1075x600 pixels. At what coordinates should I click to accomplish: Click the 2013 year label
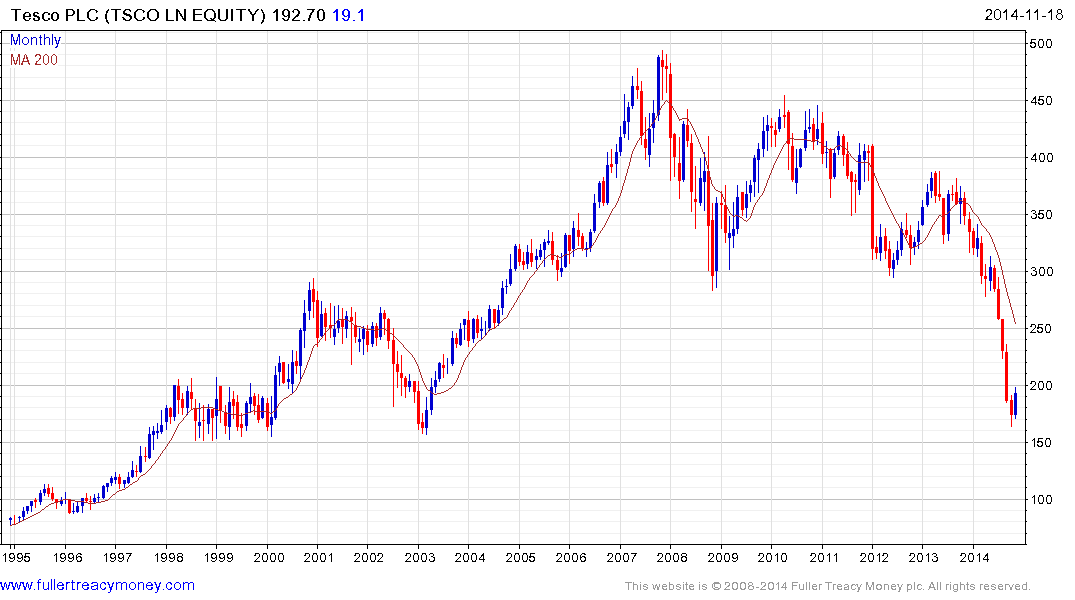click(x=923, y=557)
